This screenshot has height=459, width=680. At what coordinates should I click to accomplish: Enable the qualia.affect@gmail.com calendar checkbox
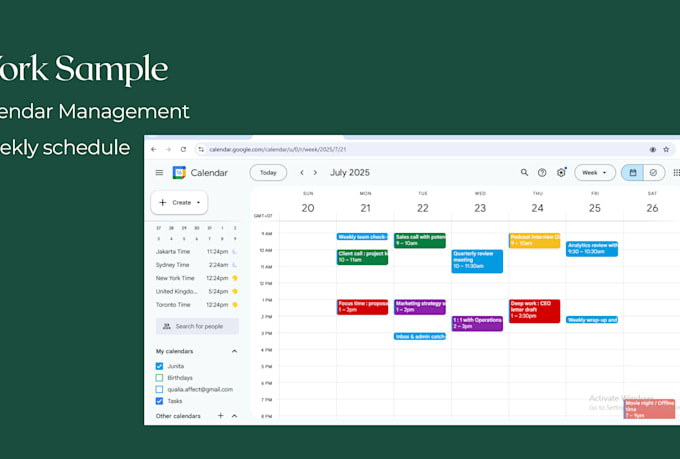click(x=159, y=390)
